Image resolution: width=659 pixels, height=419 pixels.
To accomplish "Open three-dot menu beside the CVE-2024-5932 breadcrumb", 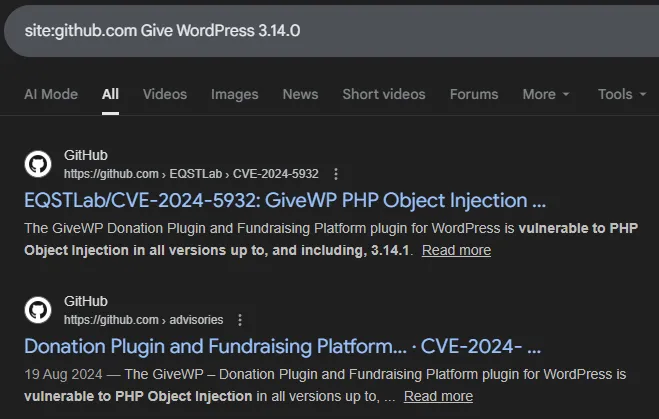I will (336, 173).
